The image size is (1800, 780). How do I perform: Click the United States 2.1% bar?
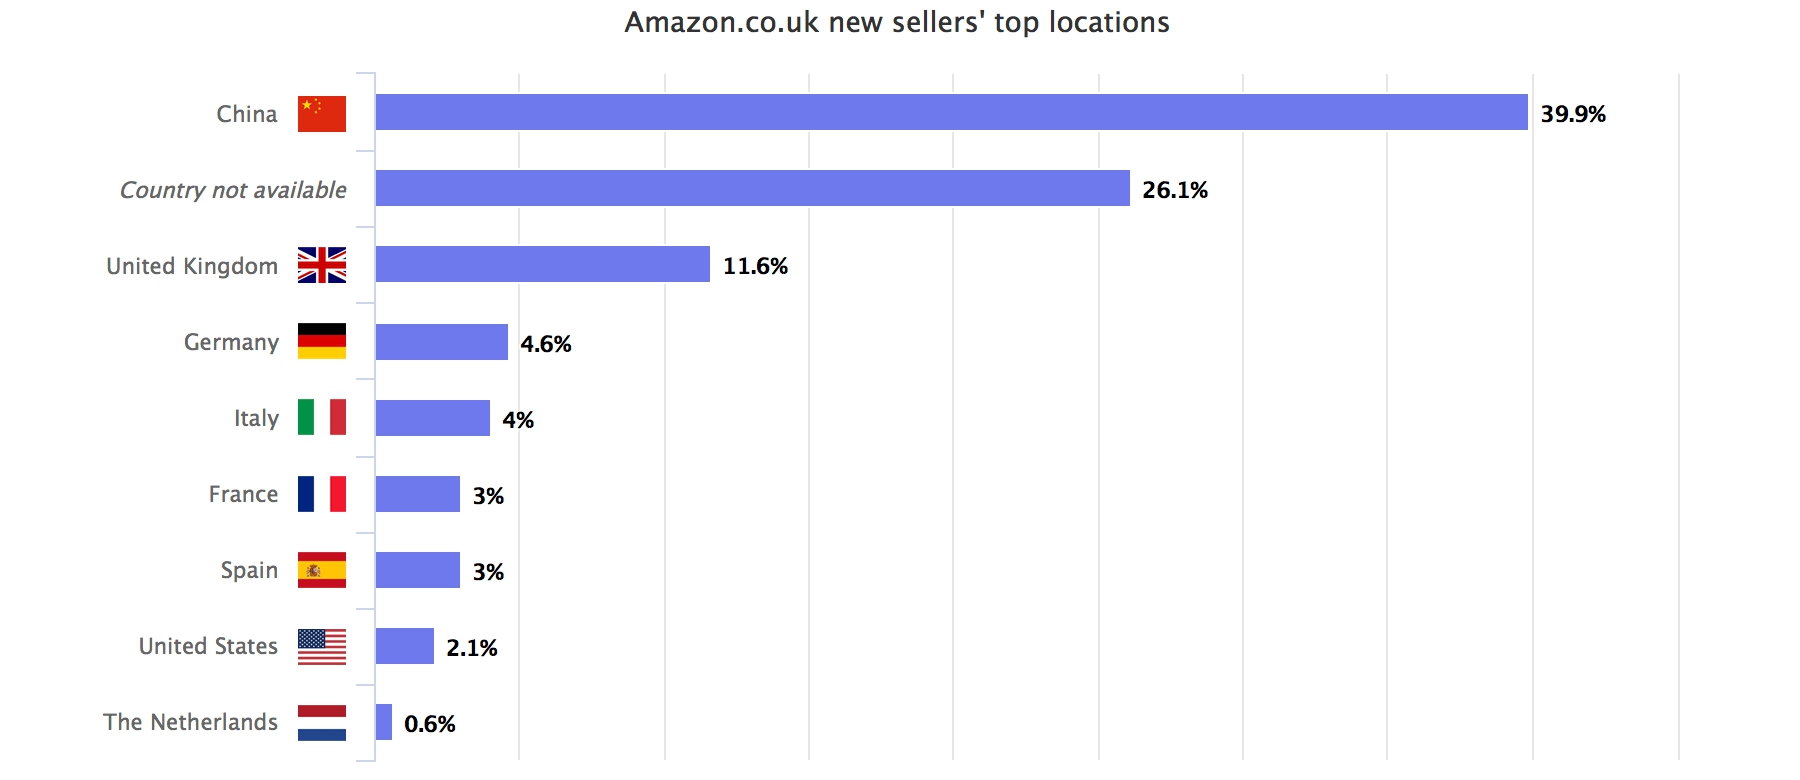404,646
